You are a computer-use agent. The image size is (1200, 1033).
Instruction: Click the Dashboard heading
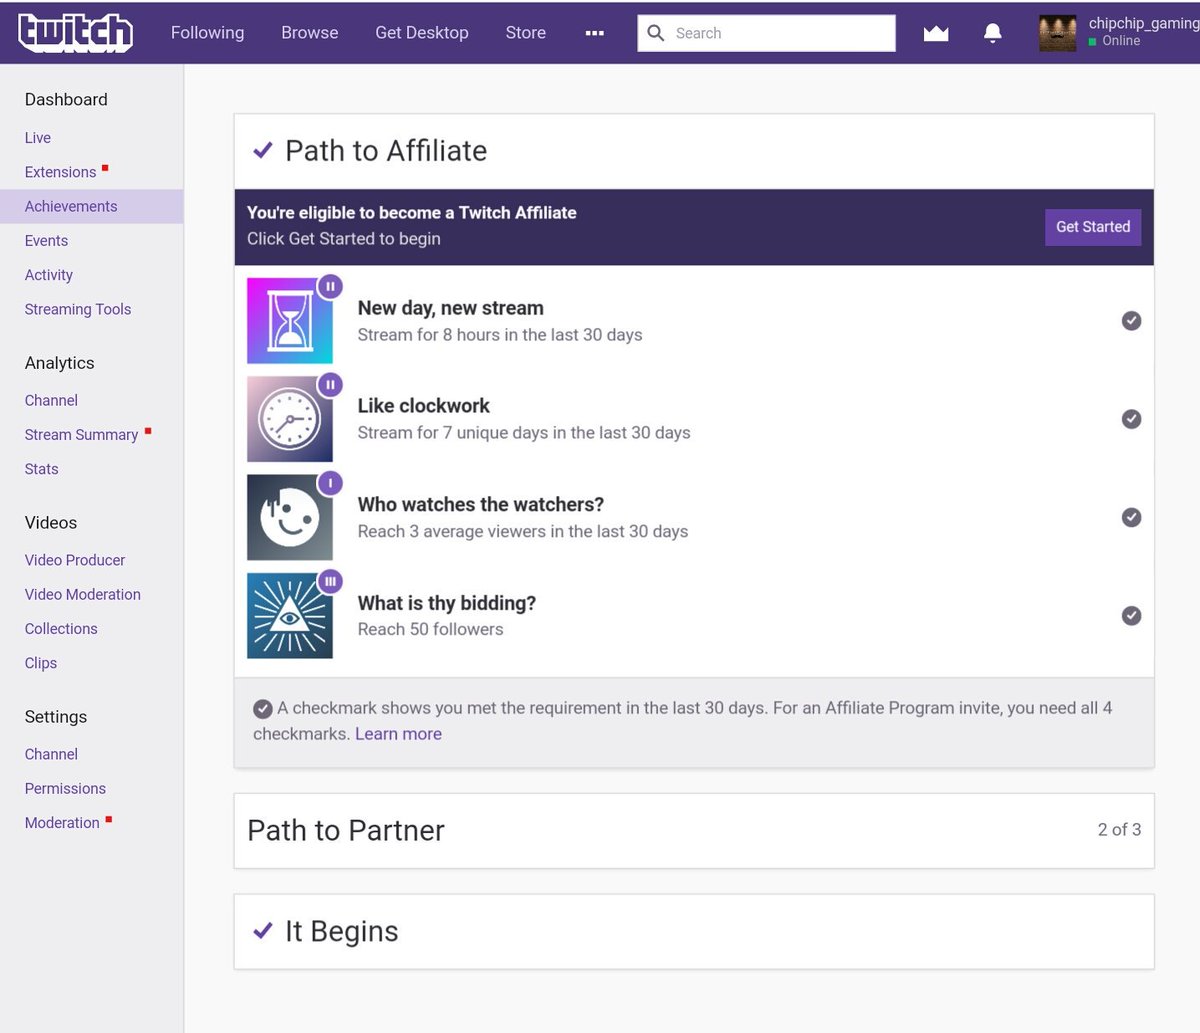66,99
